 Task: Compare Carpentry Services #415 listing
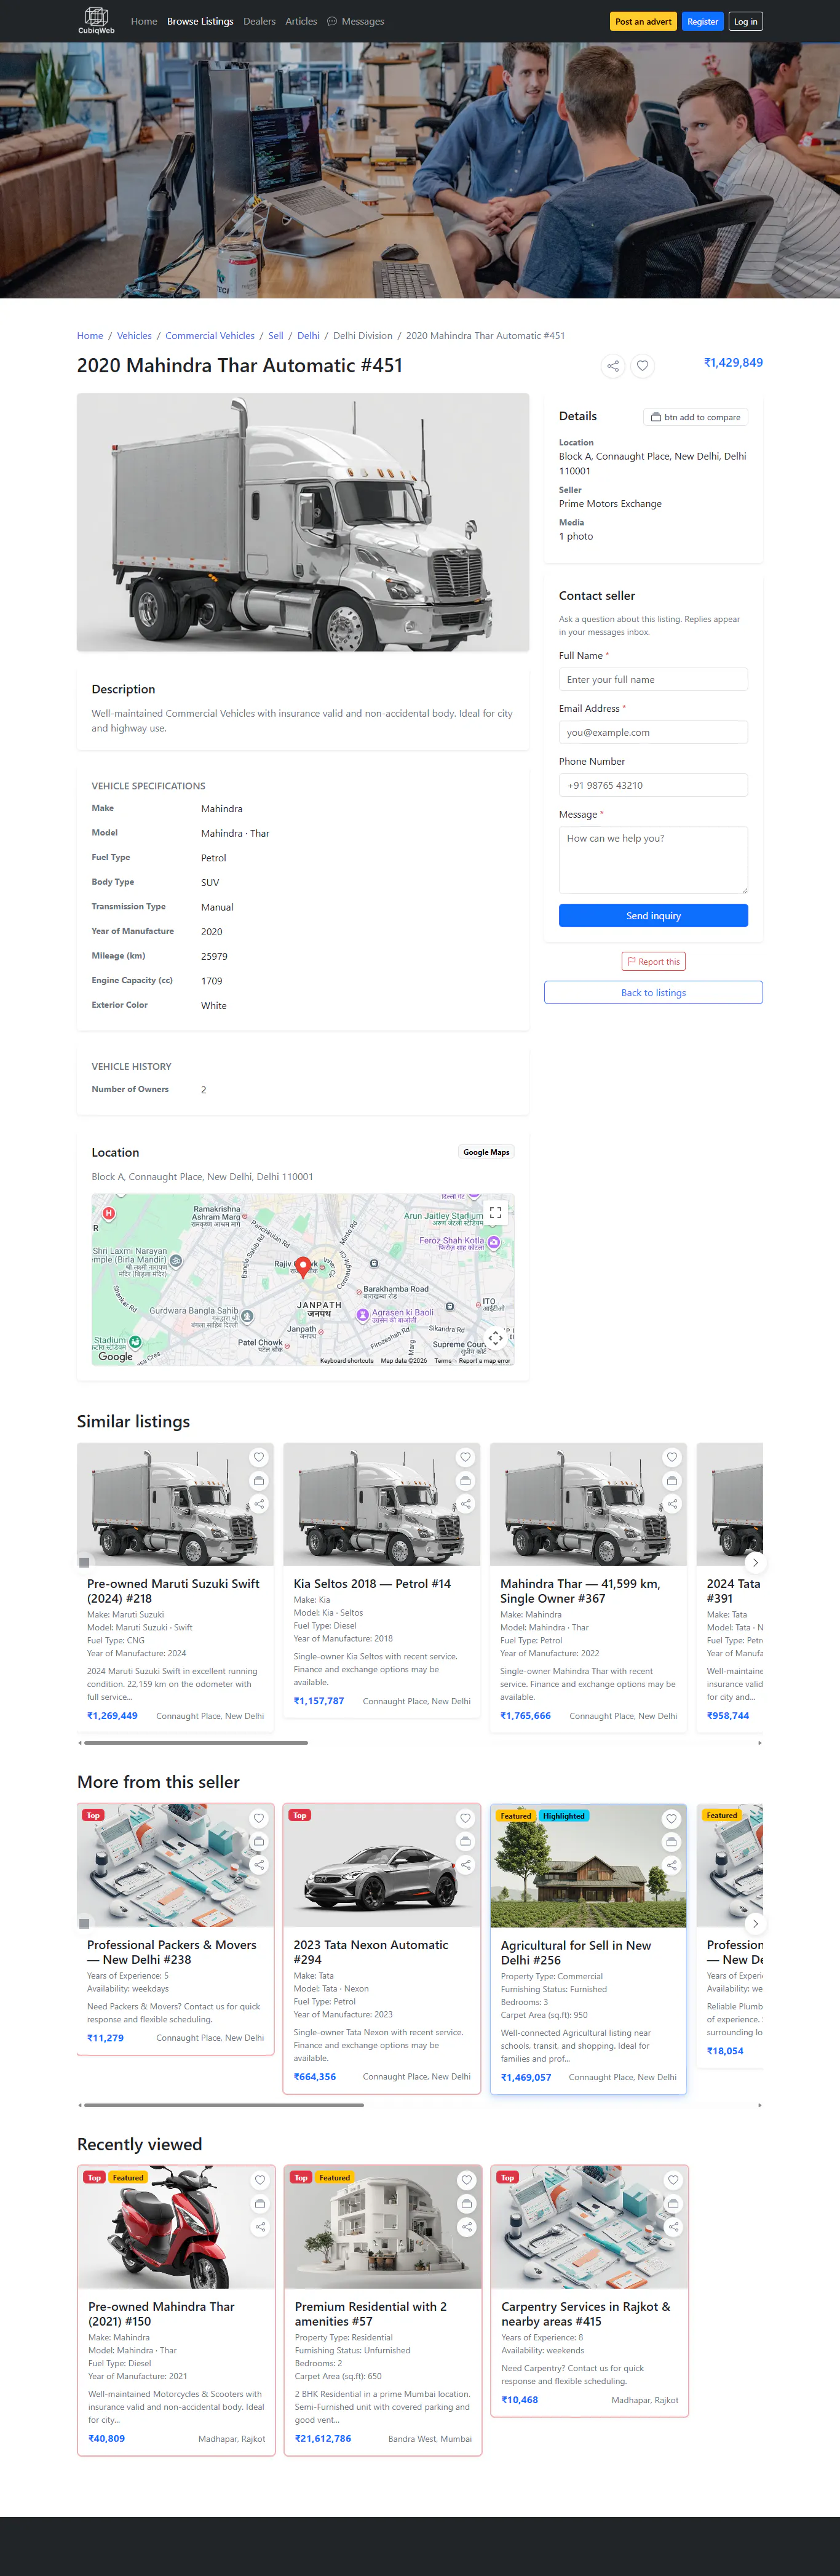click(674, 2204)
